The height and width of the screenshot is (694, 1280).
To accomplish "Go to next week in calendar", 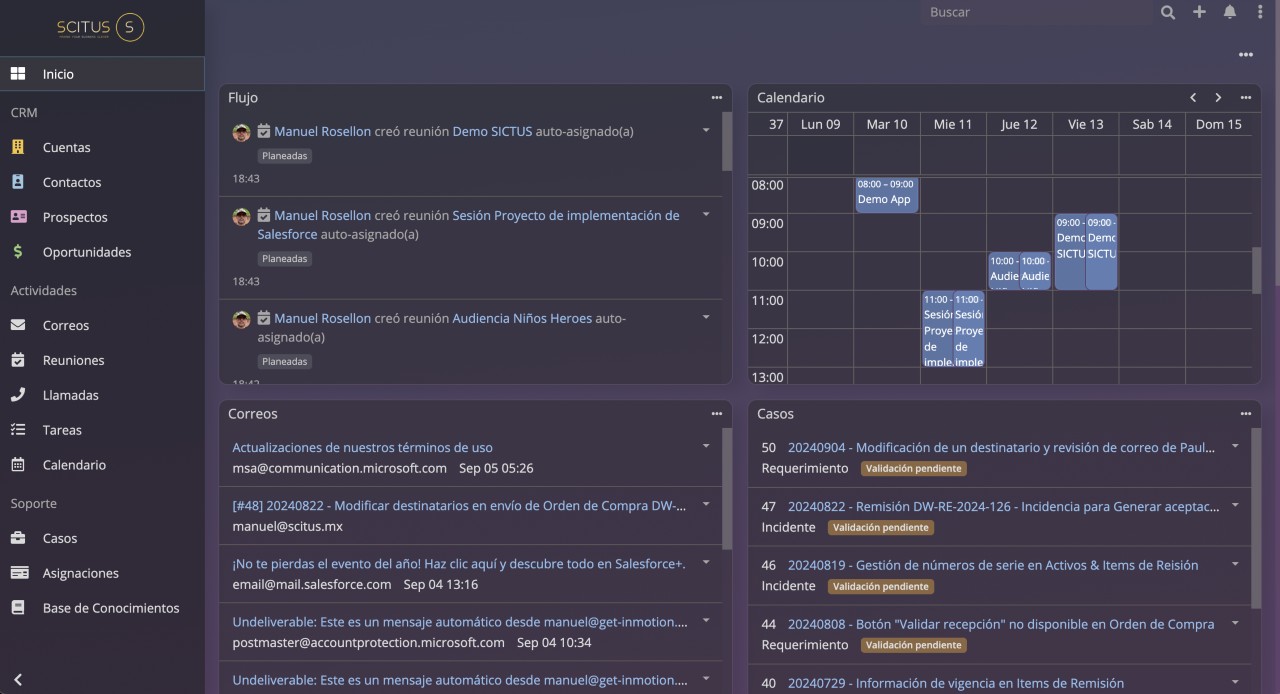I will coord(1218,98).
